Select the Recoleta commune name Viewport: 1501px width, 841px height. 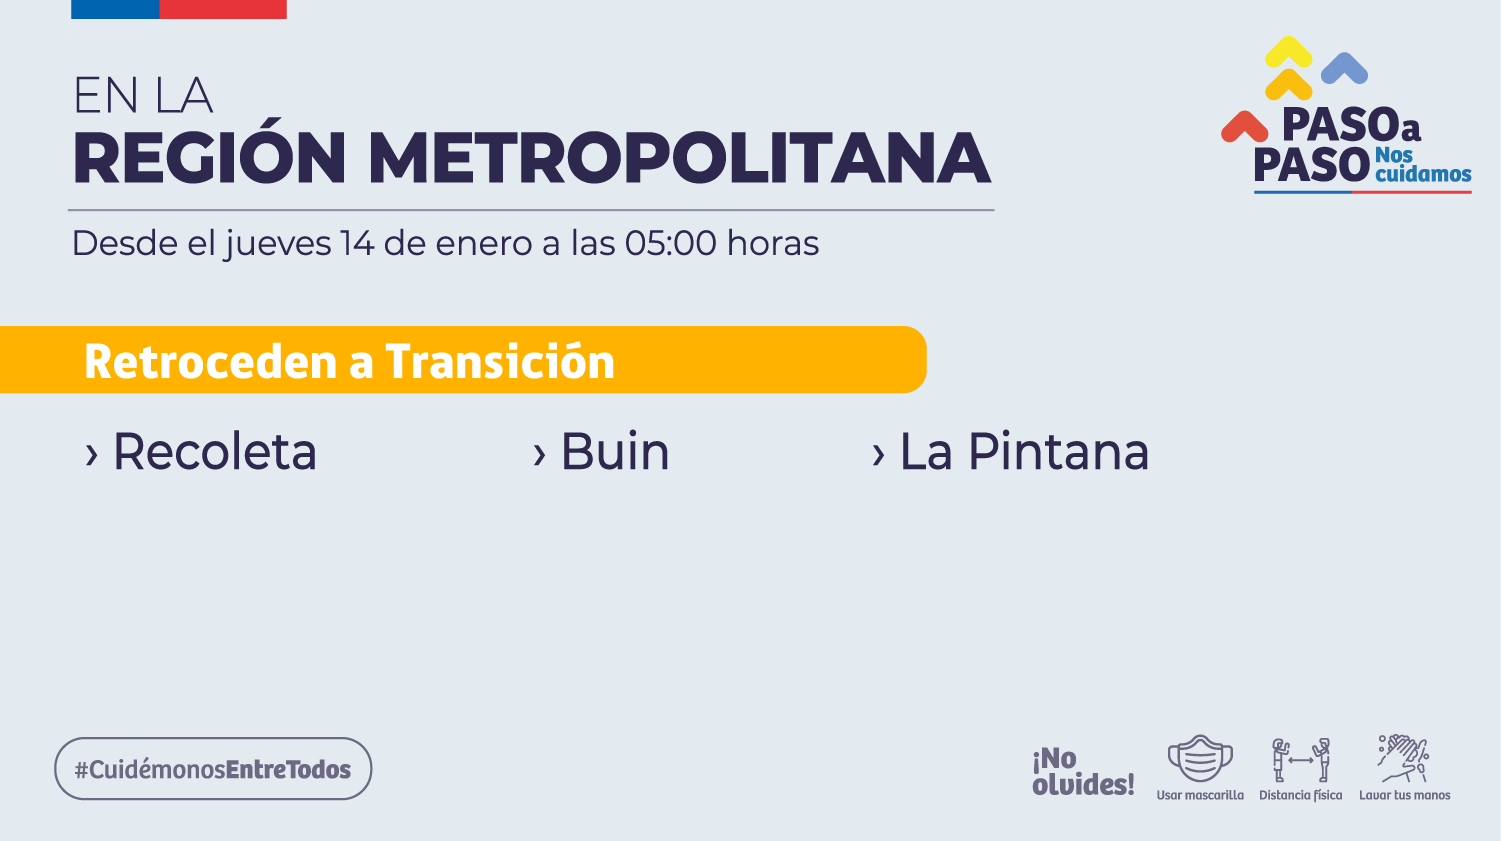coord(215,452)
